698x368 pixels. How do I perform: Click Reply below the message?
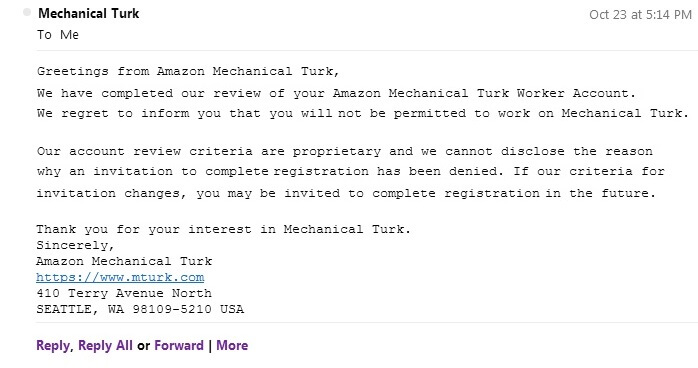[x=53, y=345]
